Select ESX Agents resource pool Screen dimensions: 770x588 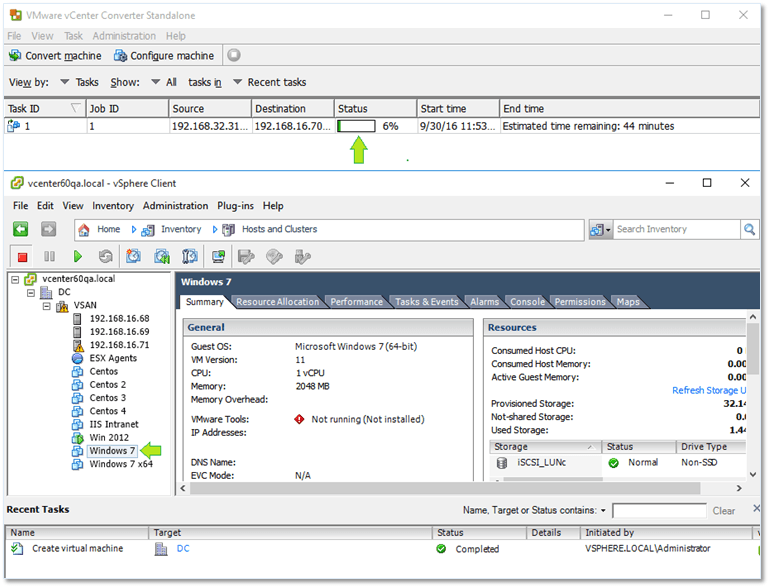click(x=113, y=359)
